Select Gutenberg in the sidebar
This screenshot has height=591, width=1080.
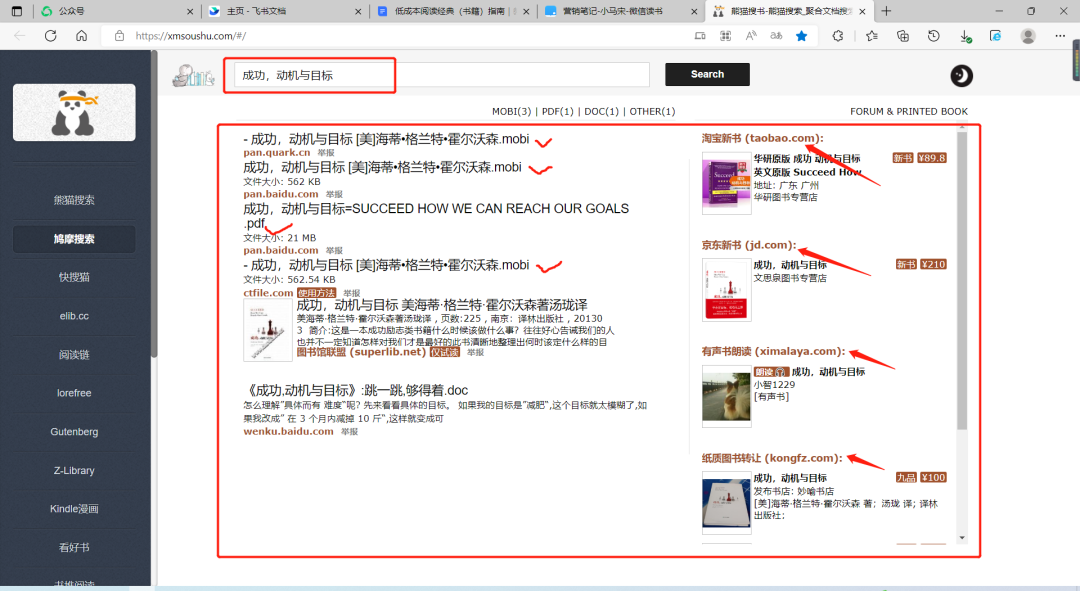(x=74, y=432)
